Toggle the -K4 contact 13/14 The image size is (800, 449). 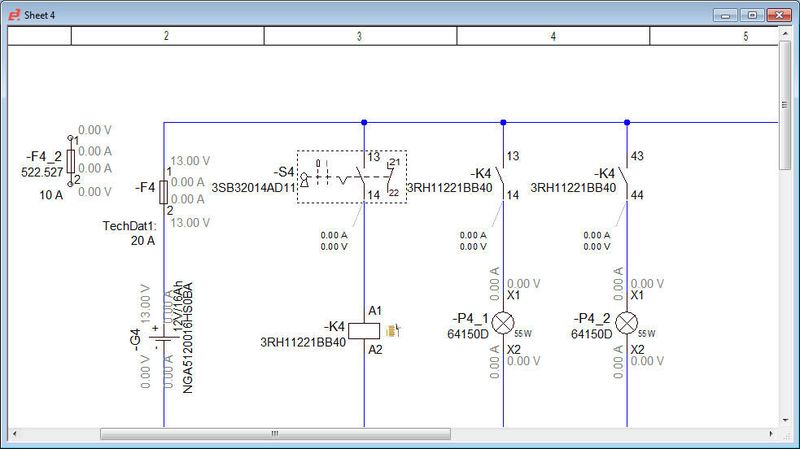(502, 176)
